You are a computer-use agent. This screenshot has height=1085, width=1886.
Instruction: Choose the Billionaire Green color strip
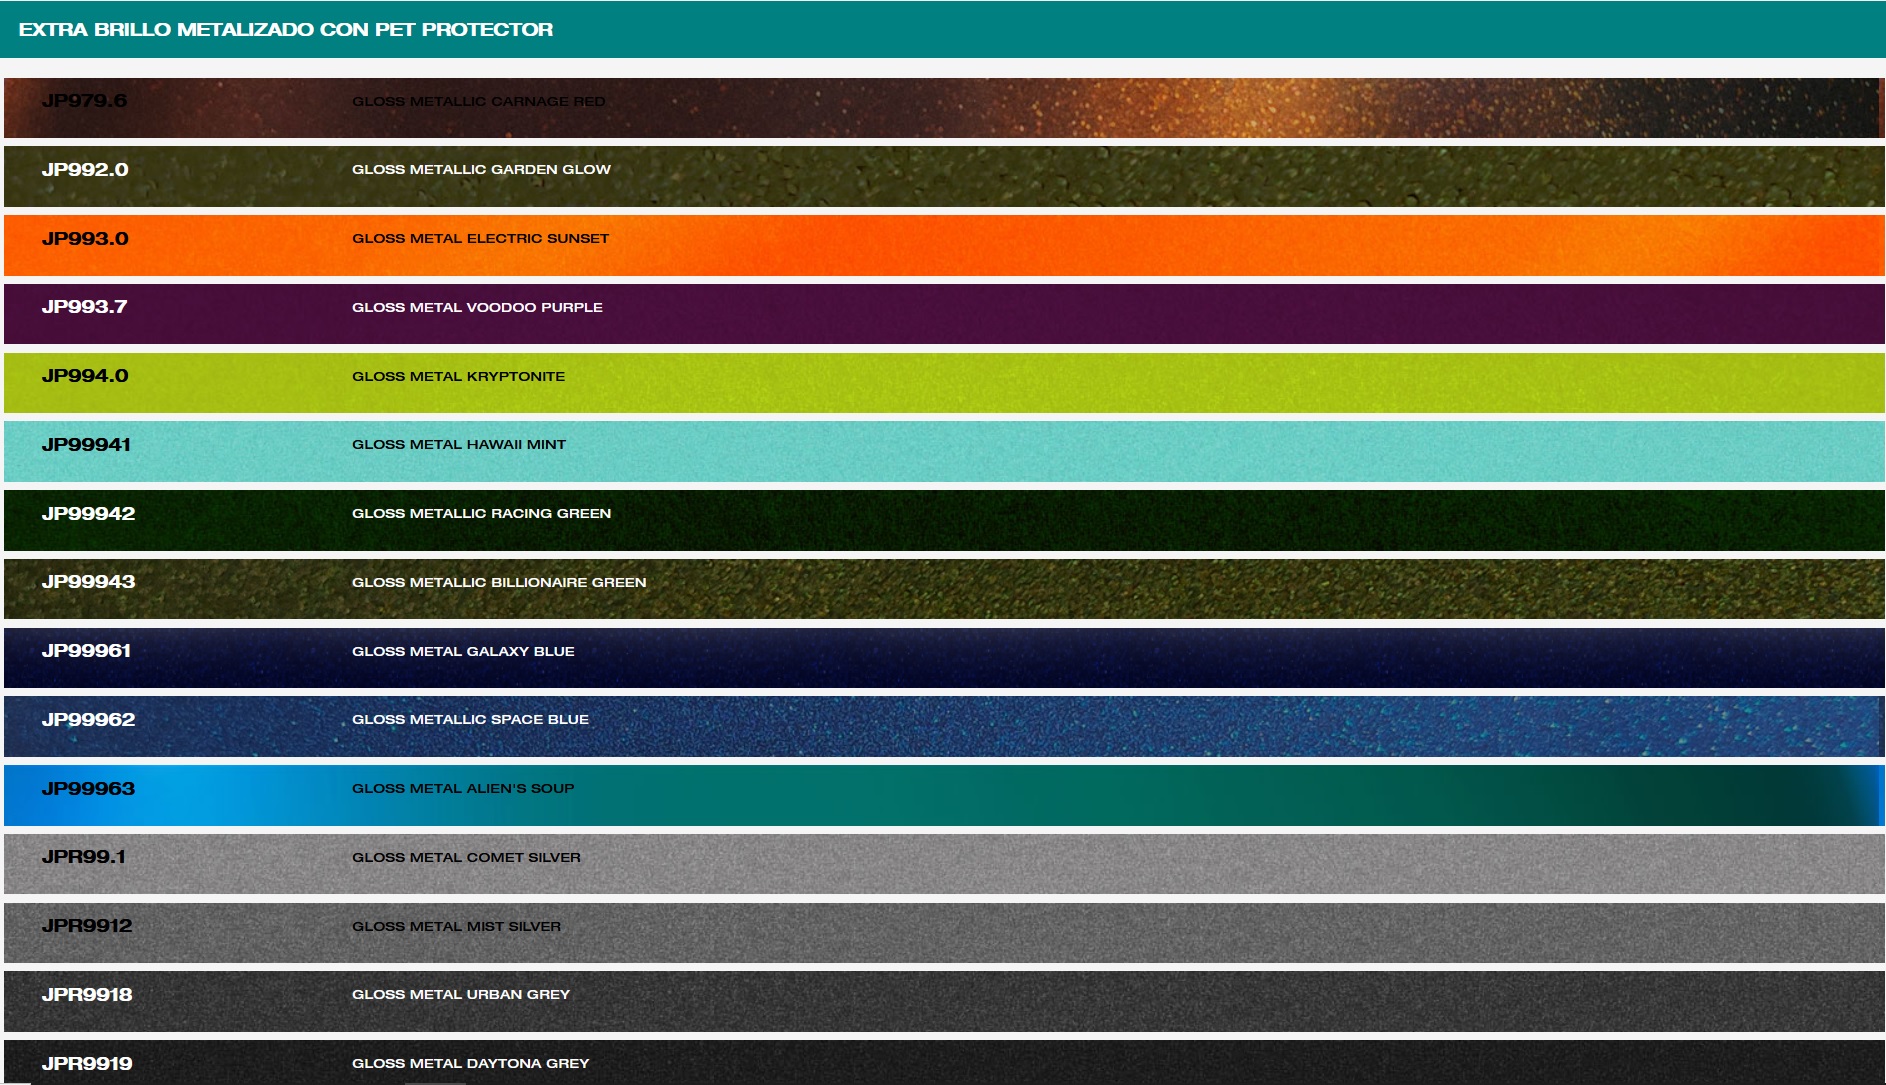point(943,589)
